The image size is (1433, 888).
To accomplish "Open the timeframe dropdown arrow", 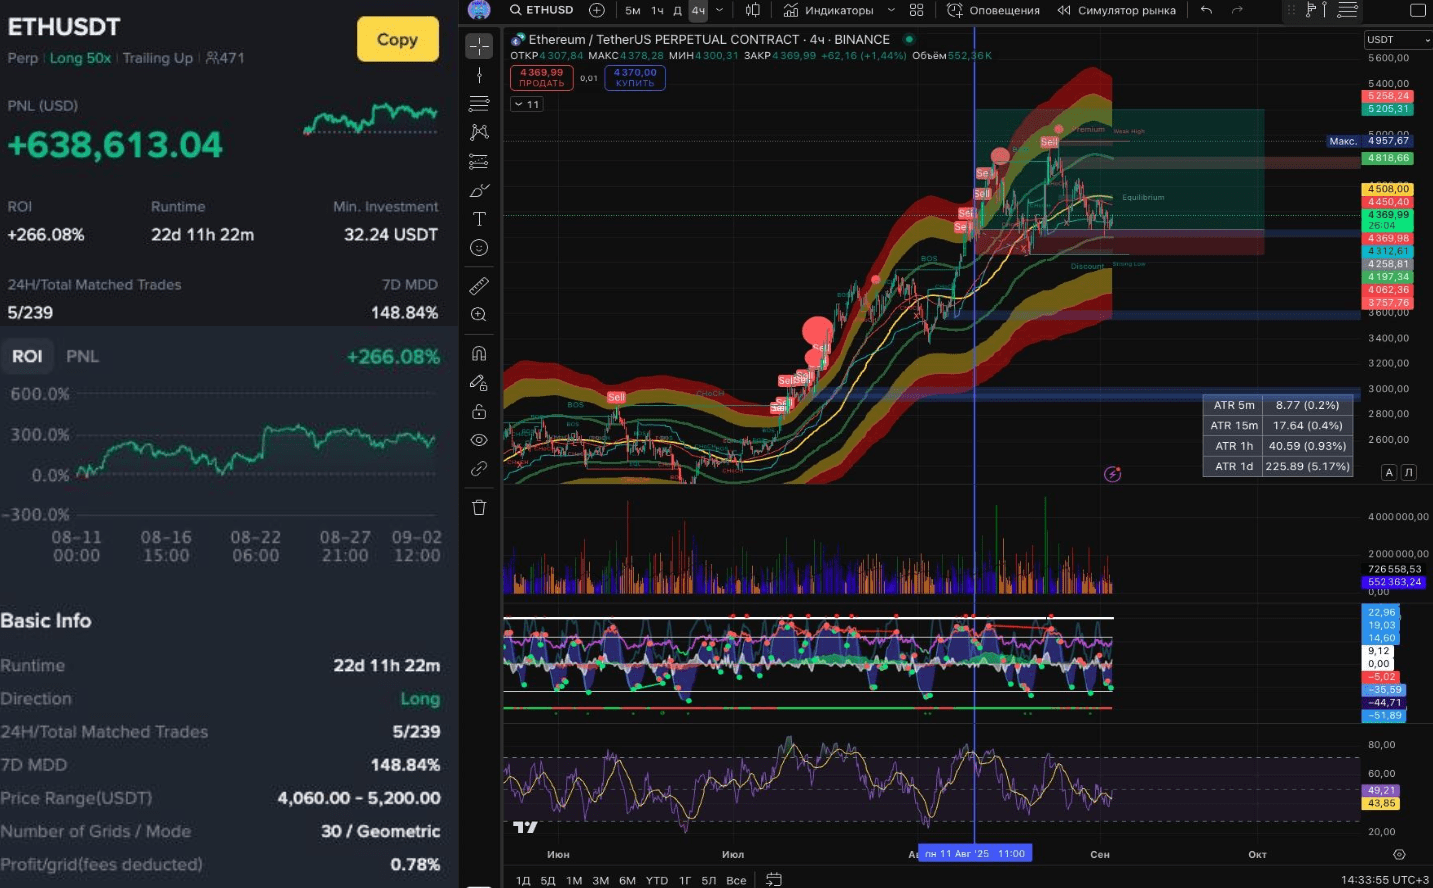I will pos(719,10).
